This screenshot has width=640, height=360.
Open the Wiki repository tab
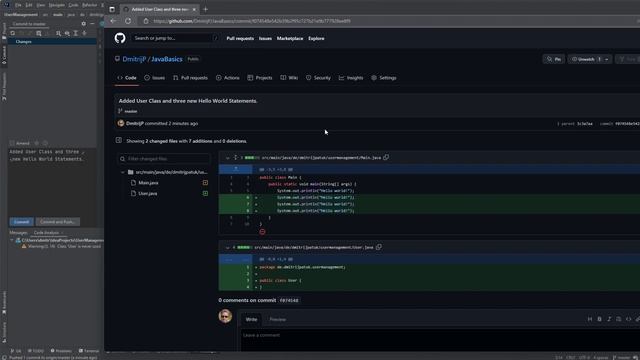(289, 78)
